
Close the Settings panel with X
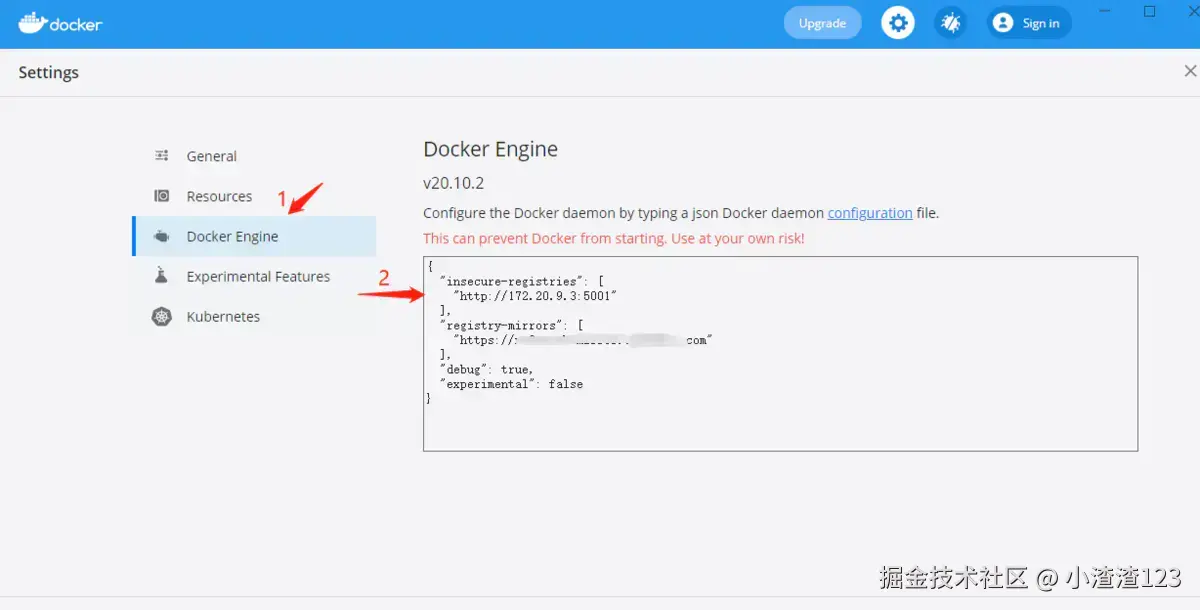pos(1190,71)
